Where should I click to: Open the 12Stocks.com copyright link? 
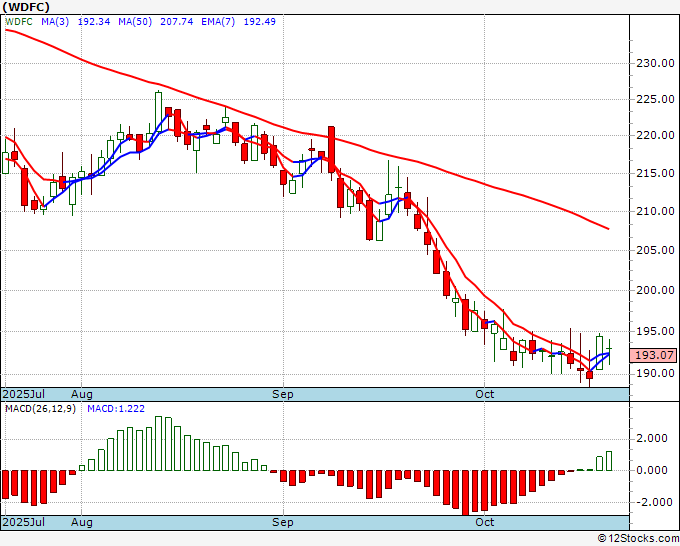tap(638, 539)
